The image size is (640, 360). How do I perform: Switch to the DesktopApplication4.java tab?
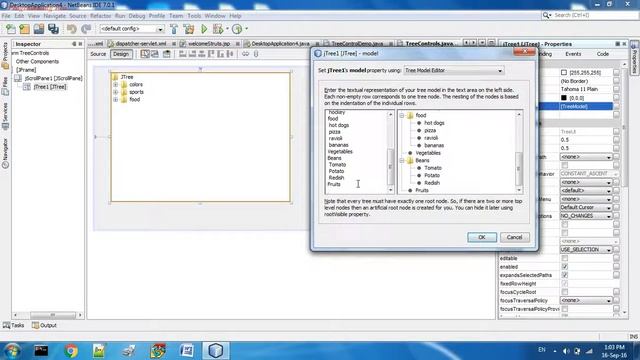pyautogui.click(x=280, y=44)
